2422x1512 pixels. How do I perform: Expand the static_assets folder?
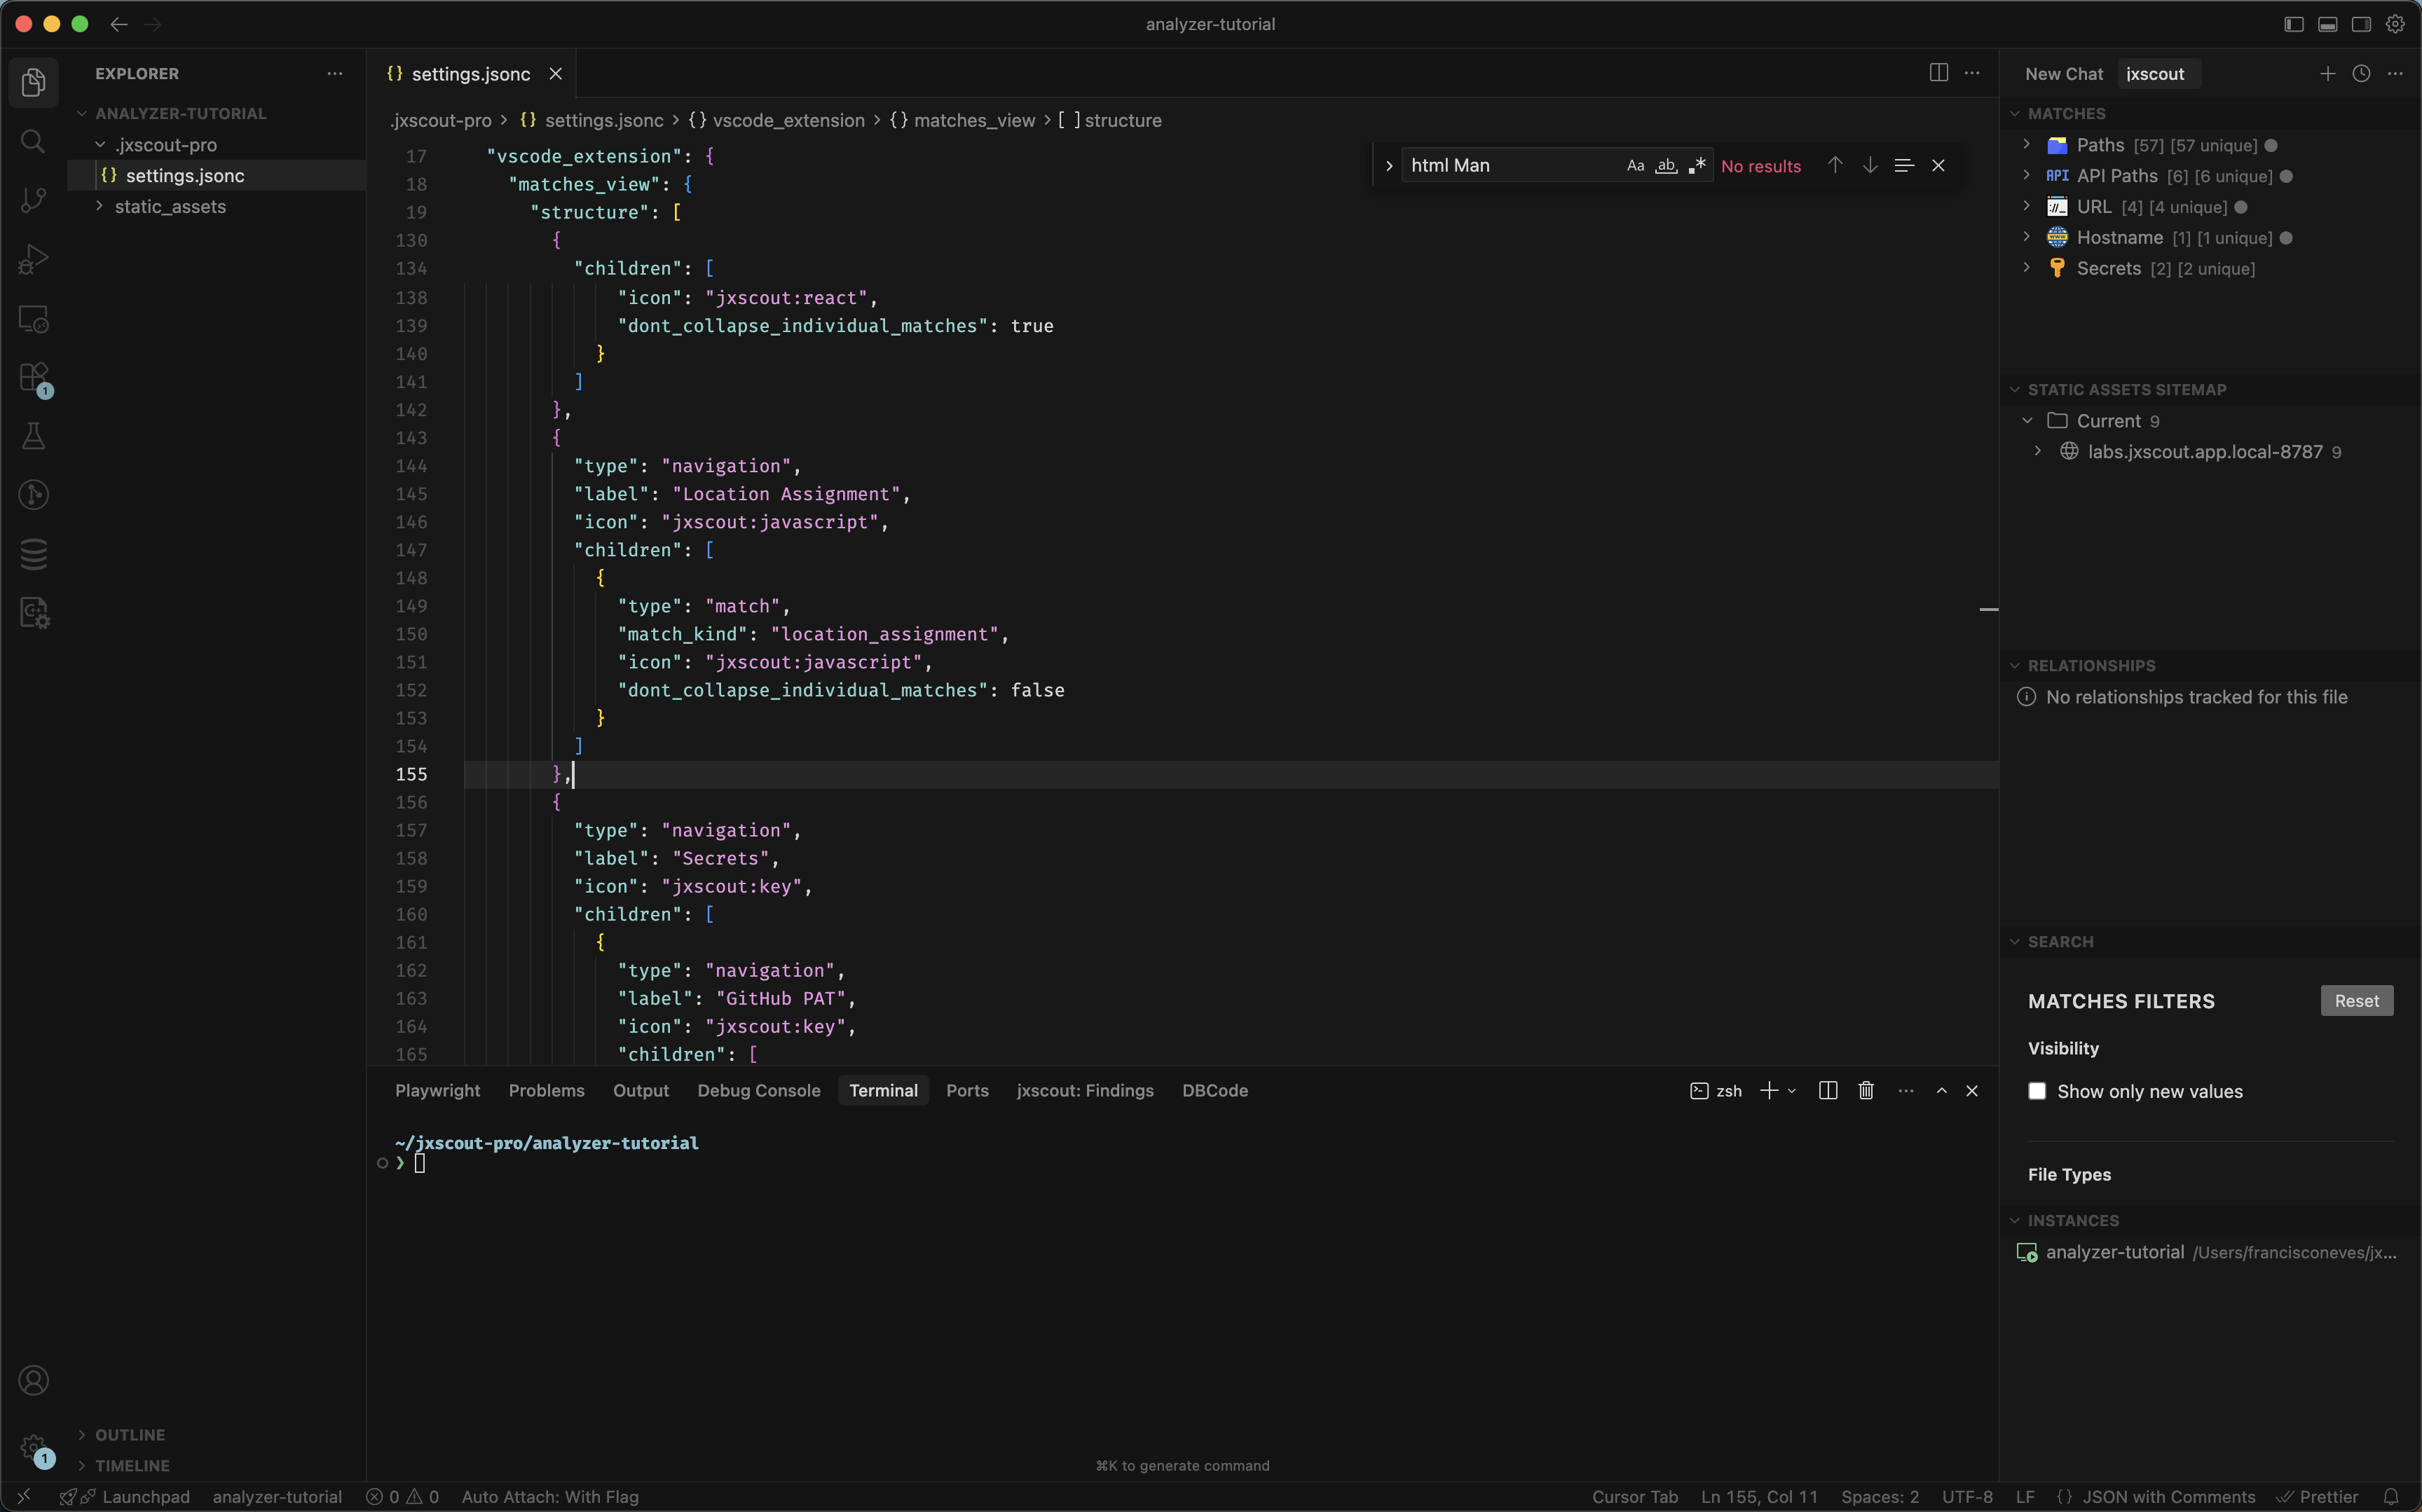click(100, 206)
